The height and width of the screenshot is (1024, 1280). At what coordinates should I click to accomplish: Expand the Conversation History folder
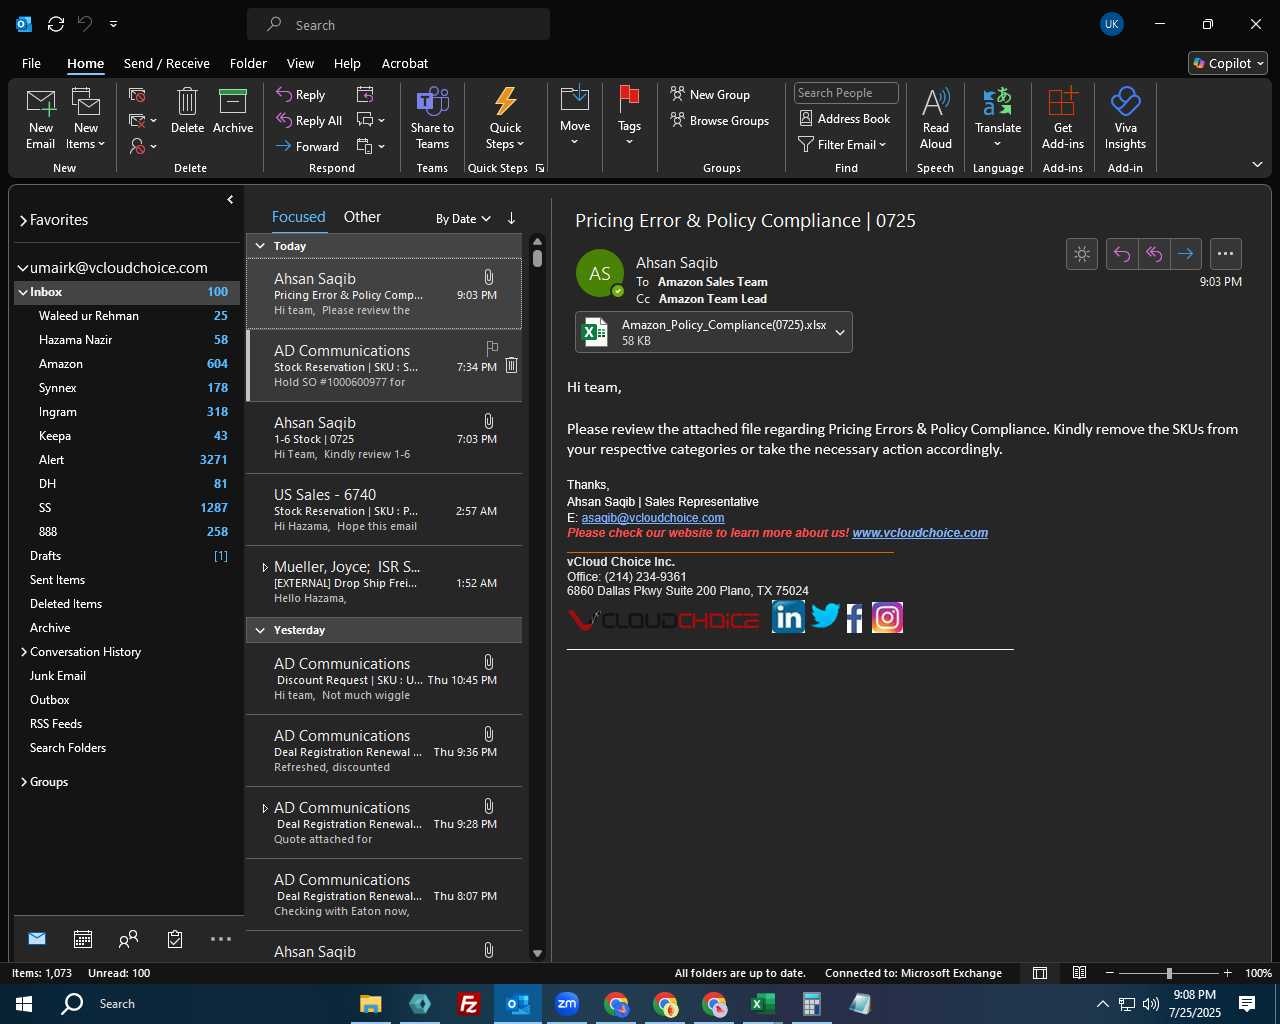(23, 652)
